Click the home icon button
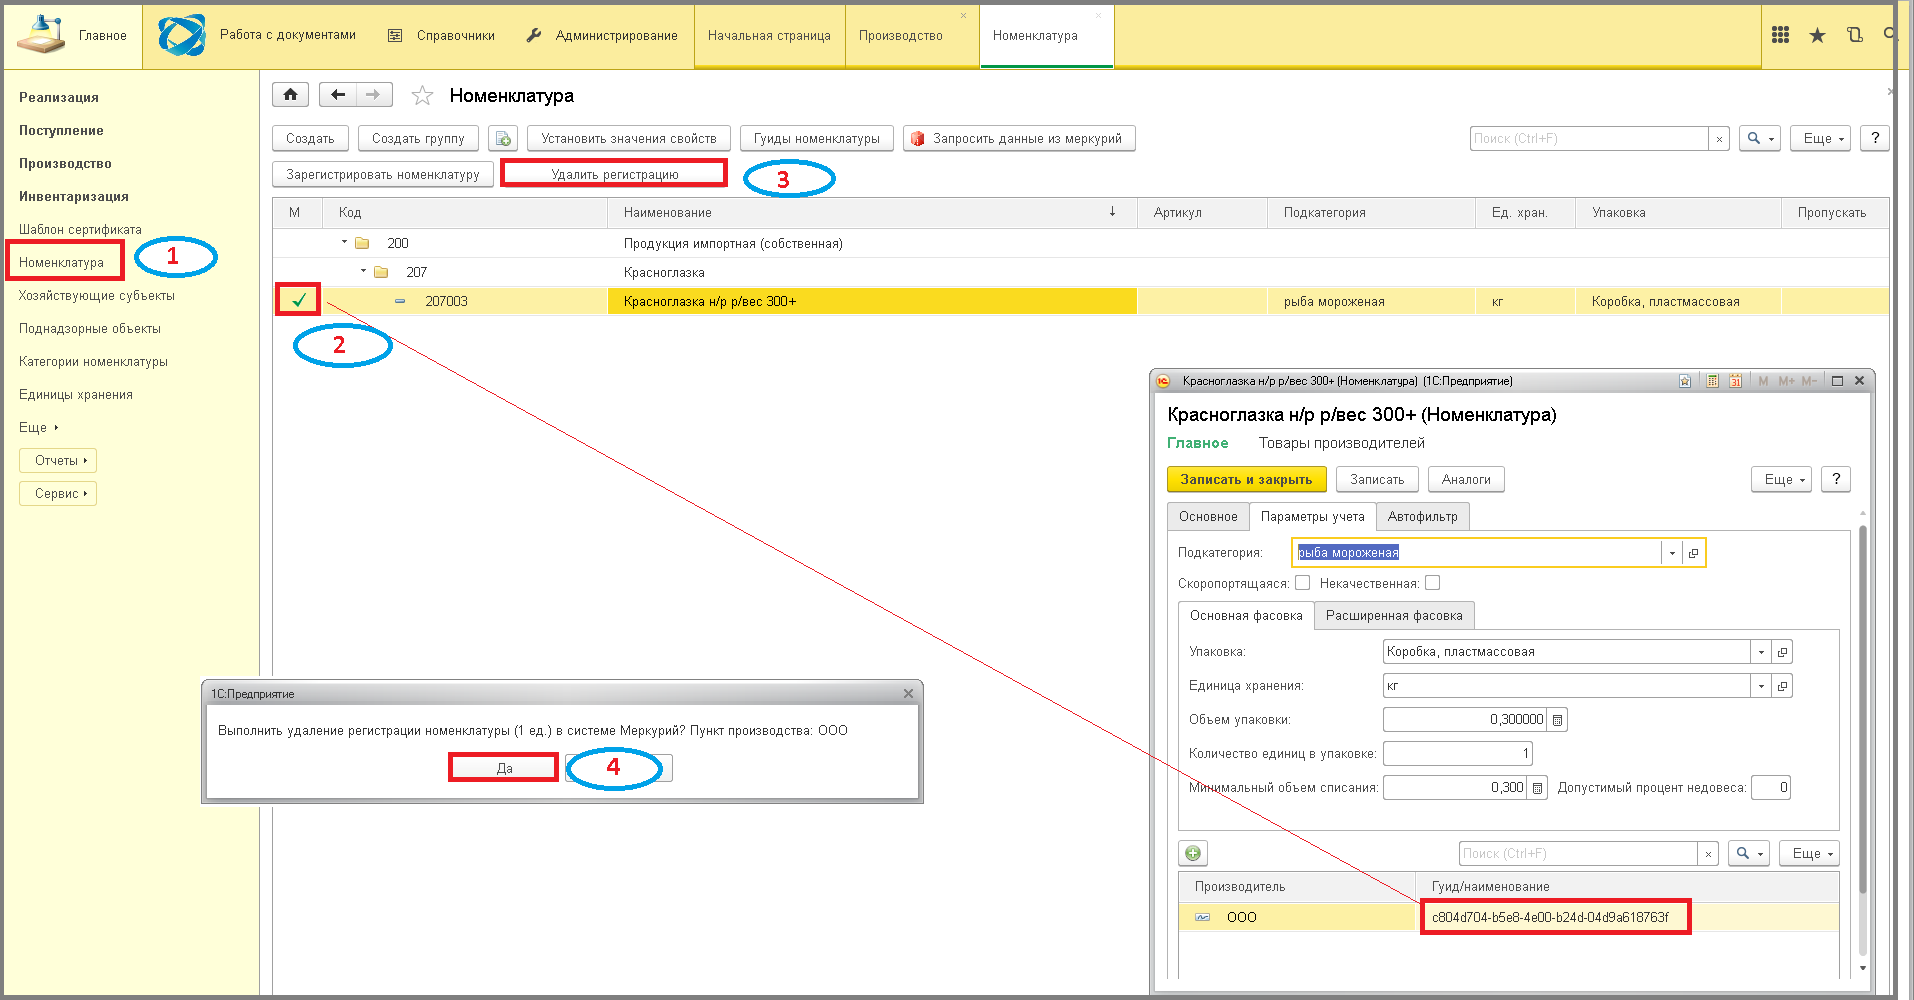Image resolution: width=1914 pixels, height=1000 pixels. (290, 95)
